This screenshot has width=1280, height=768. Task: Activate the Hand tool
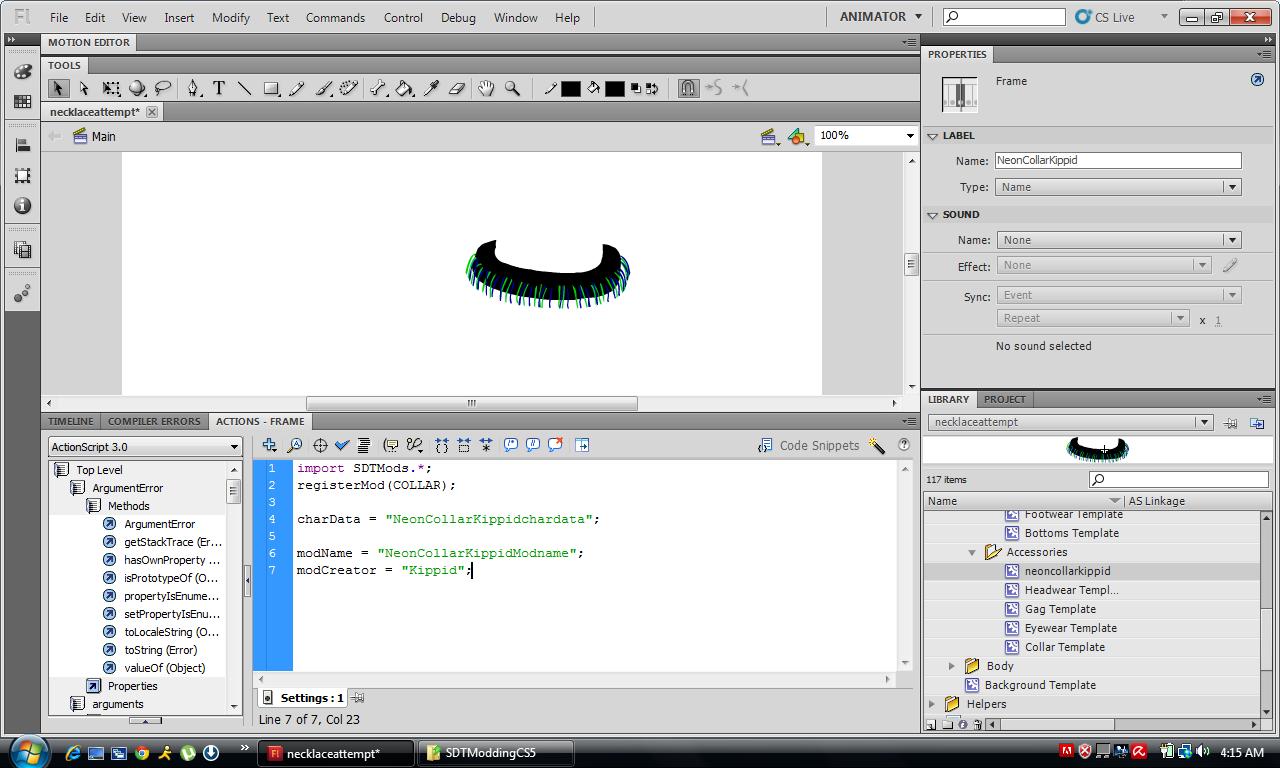(x=486, y=89)
